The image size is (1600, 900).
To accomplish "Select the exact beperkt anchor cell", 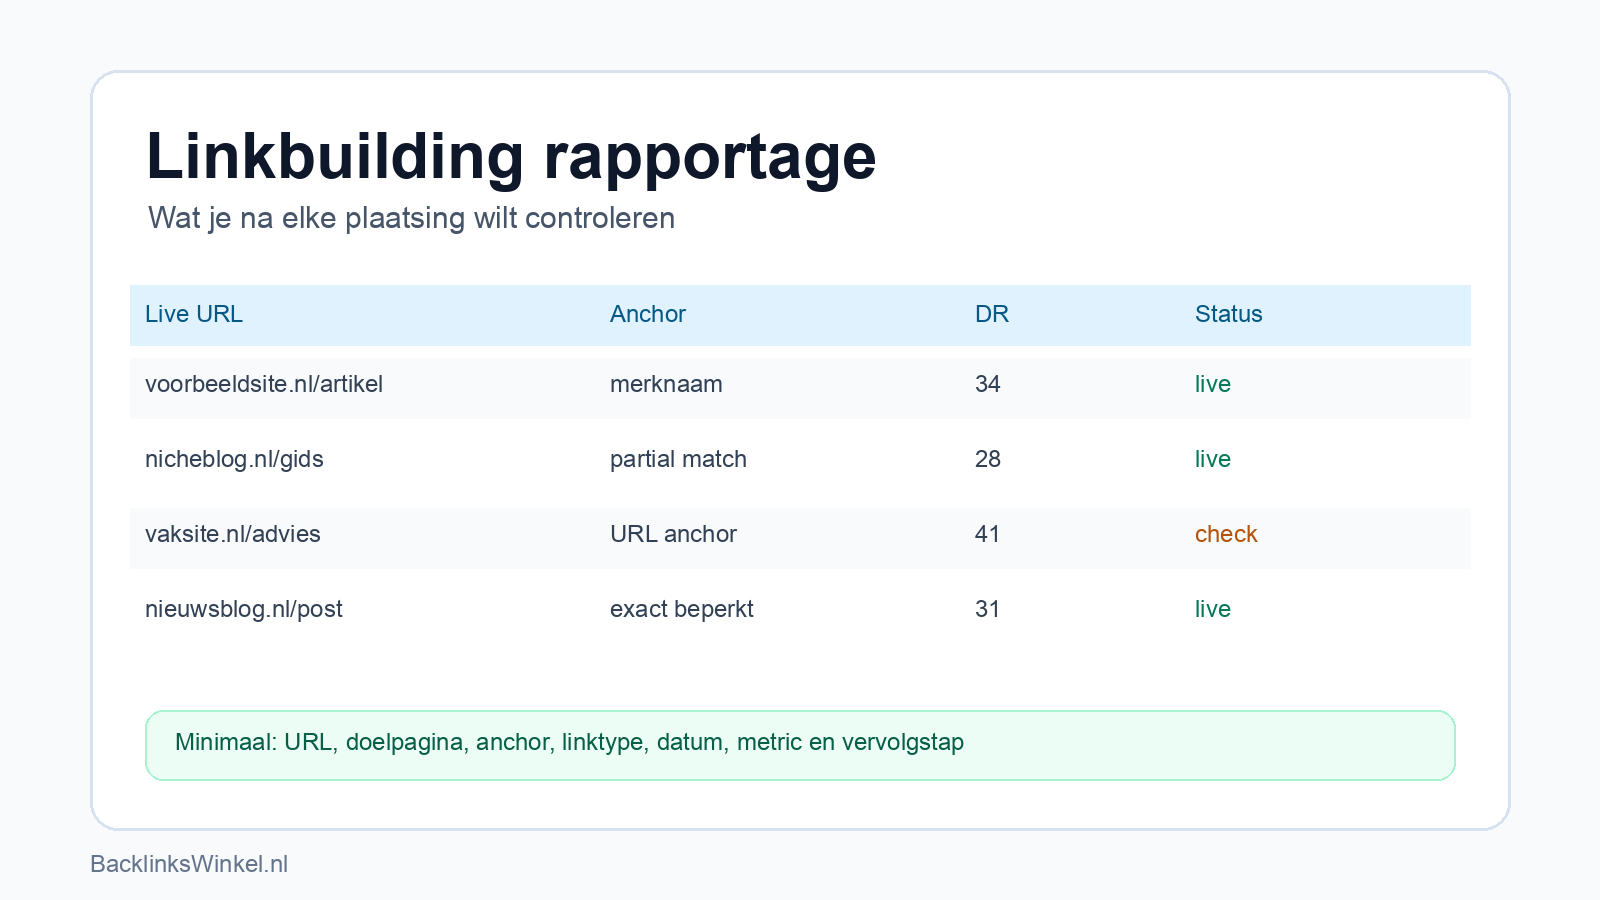I will [682, 609].
